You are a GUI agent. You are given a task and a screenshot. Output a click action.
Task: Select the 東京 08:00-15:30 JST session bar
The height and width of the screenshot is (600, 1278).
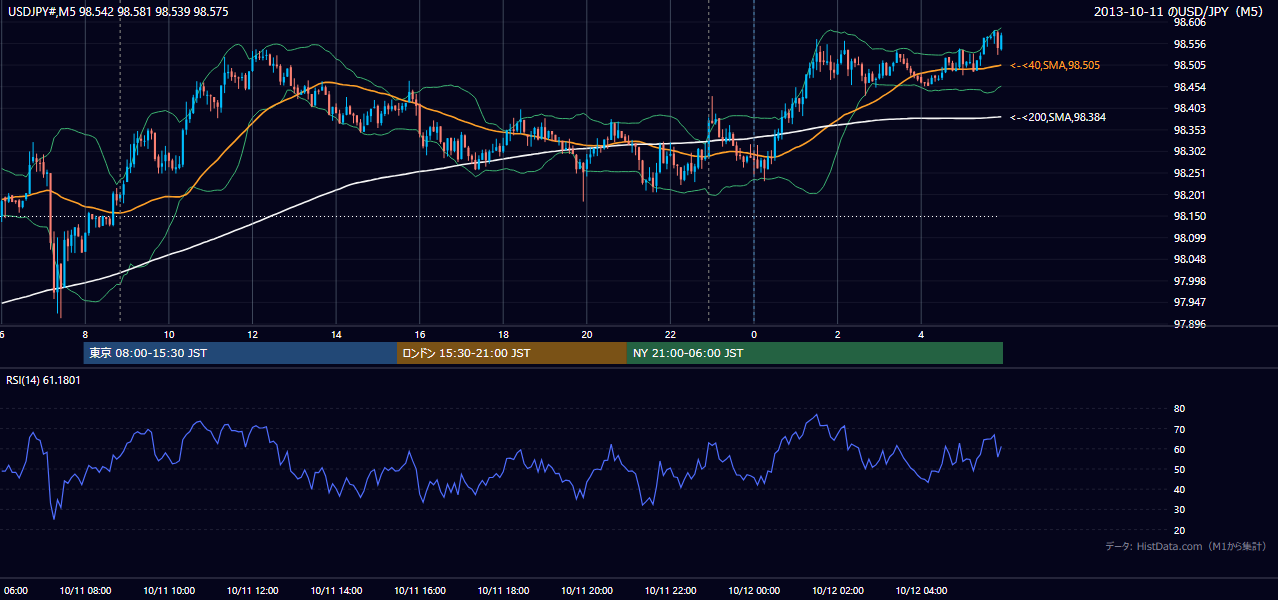point(240,353)
